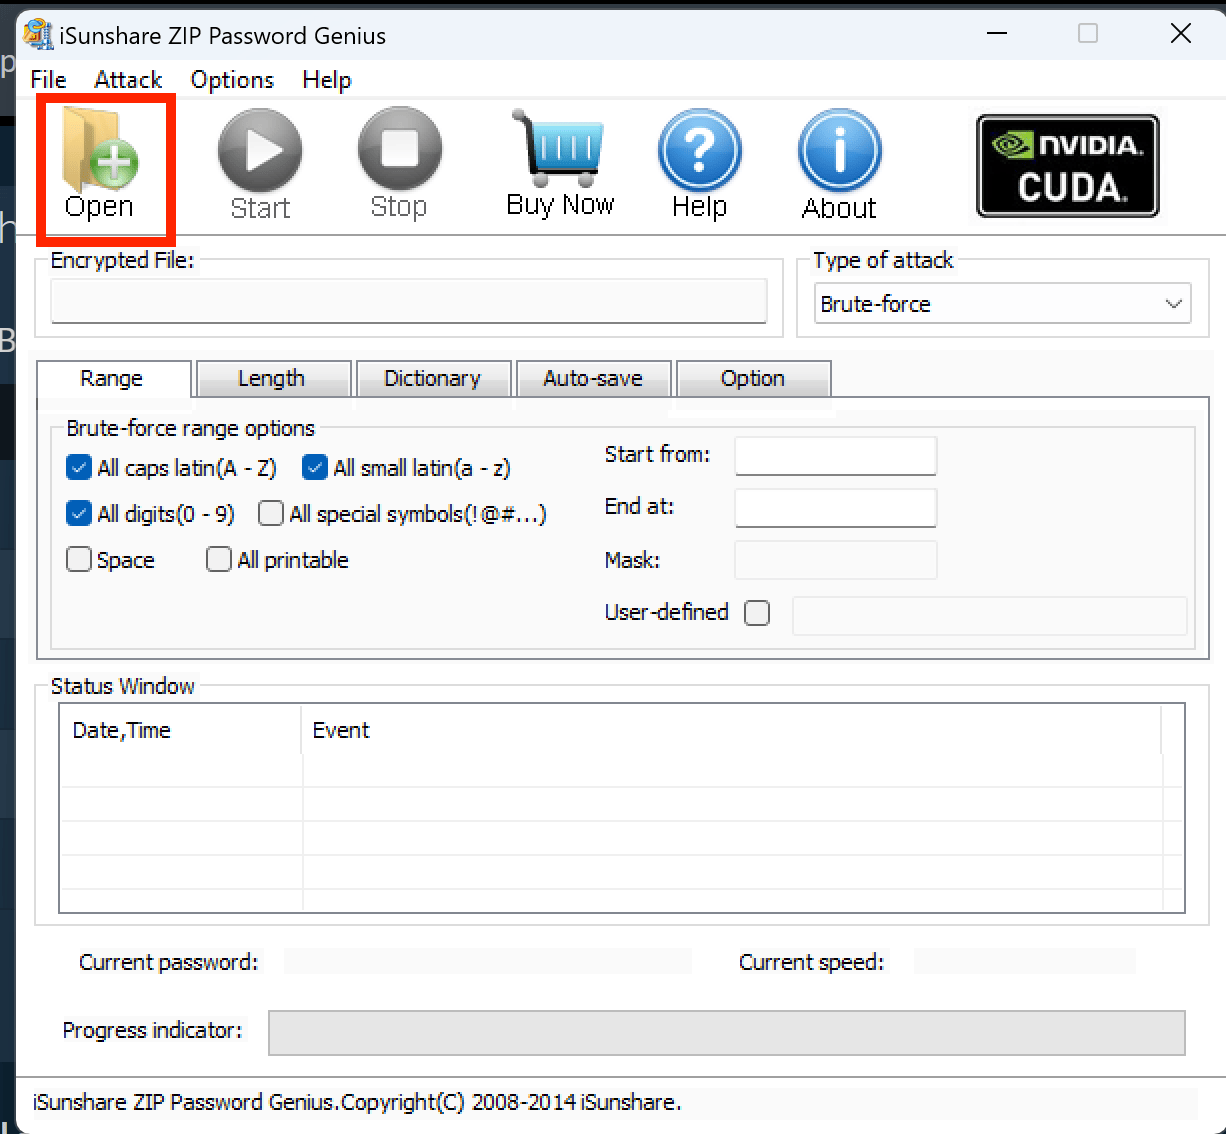Click the iSunshare title bar icon
This screenshot has height=1134, width=1226.
(x=38, y=33)
